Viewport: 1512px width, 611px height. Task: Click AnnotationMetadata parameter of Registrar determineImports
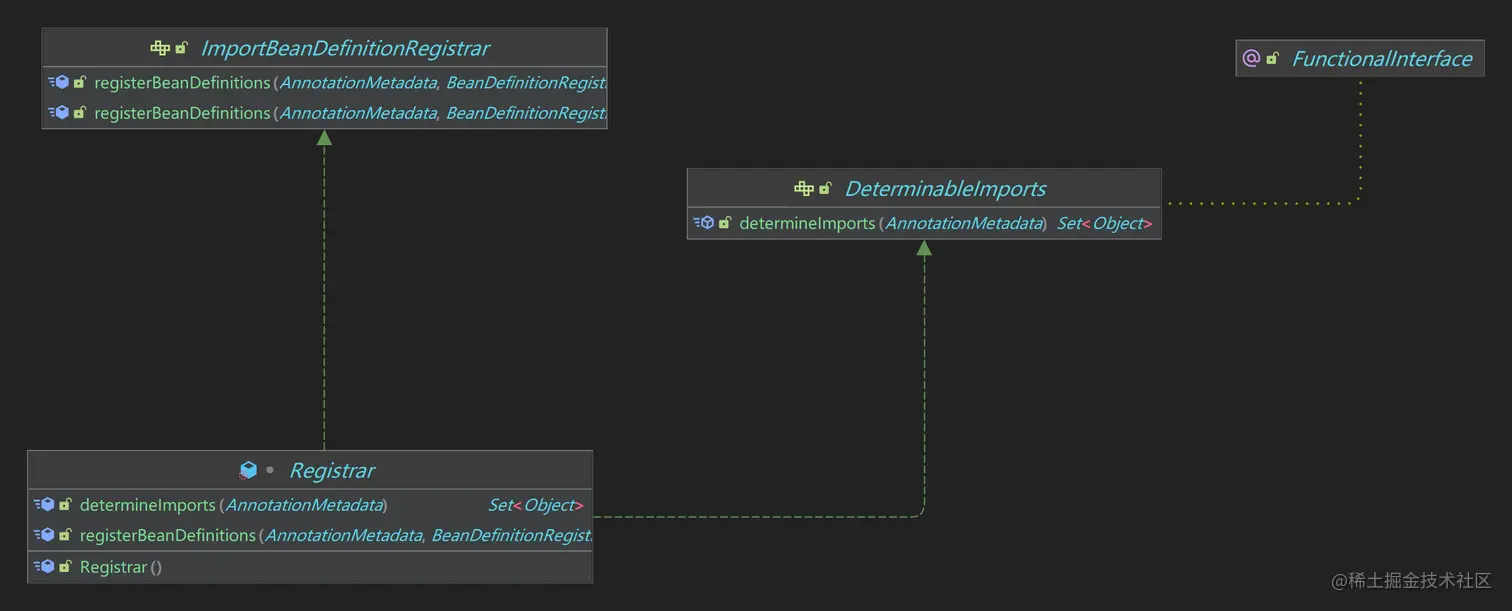[304, 505]
